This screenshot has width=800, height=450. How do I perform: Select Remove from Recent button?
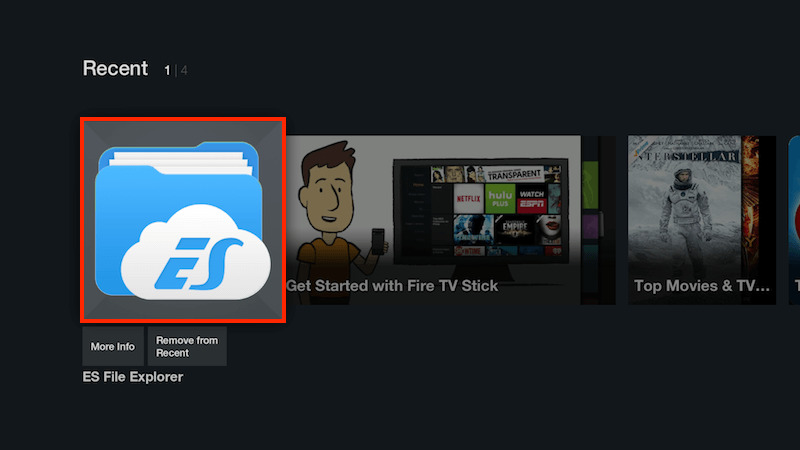pyautogui.click(x=187, y=346)
